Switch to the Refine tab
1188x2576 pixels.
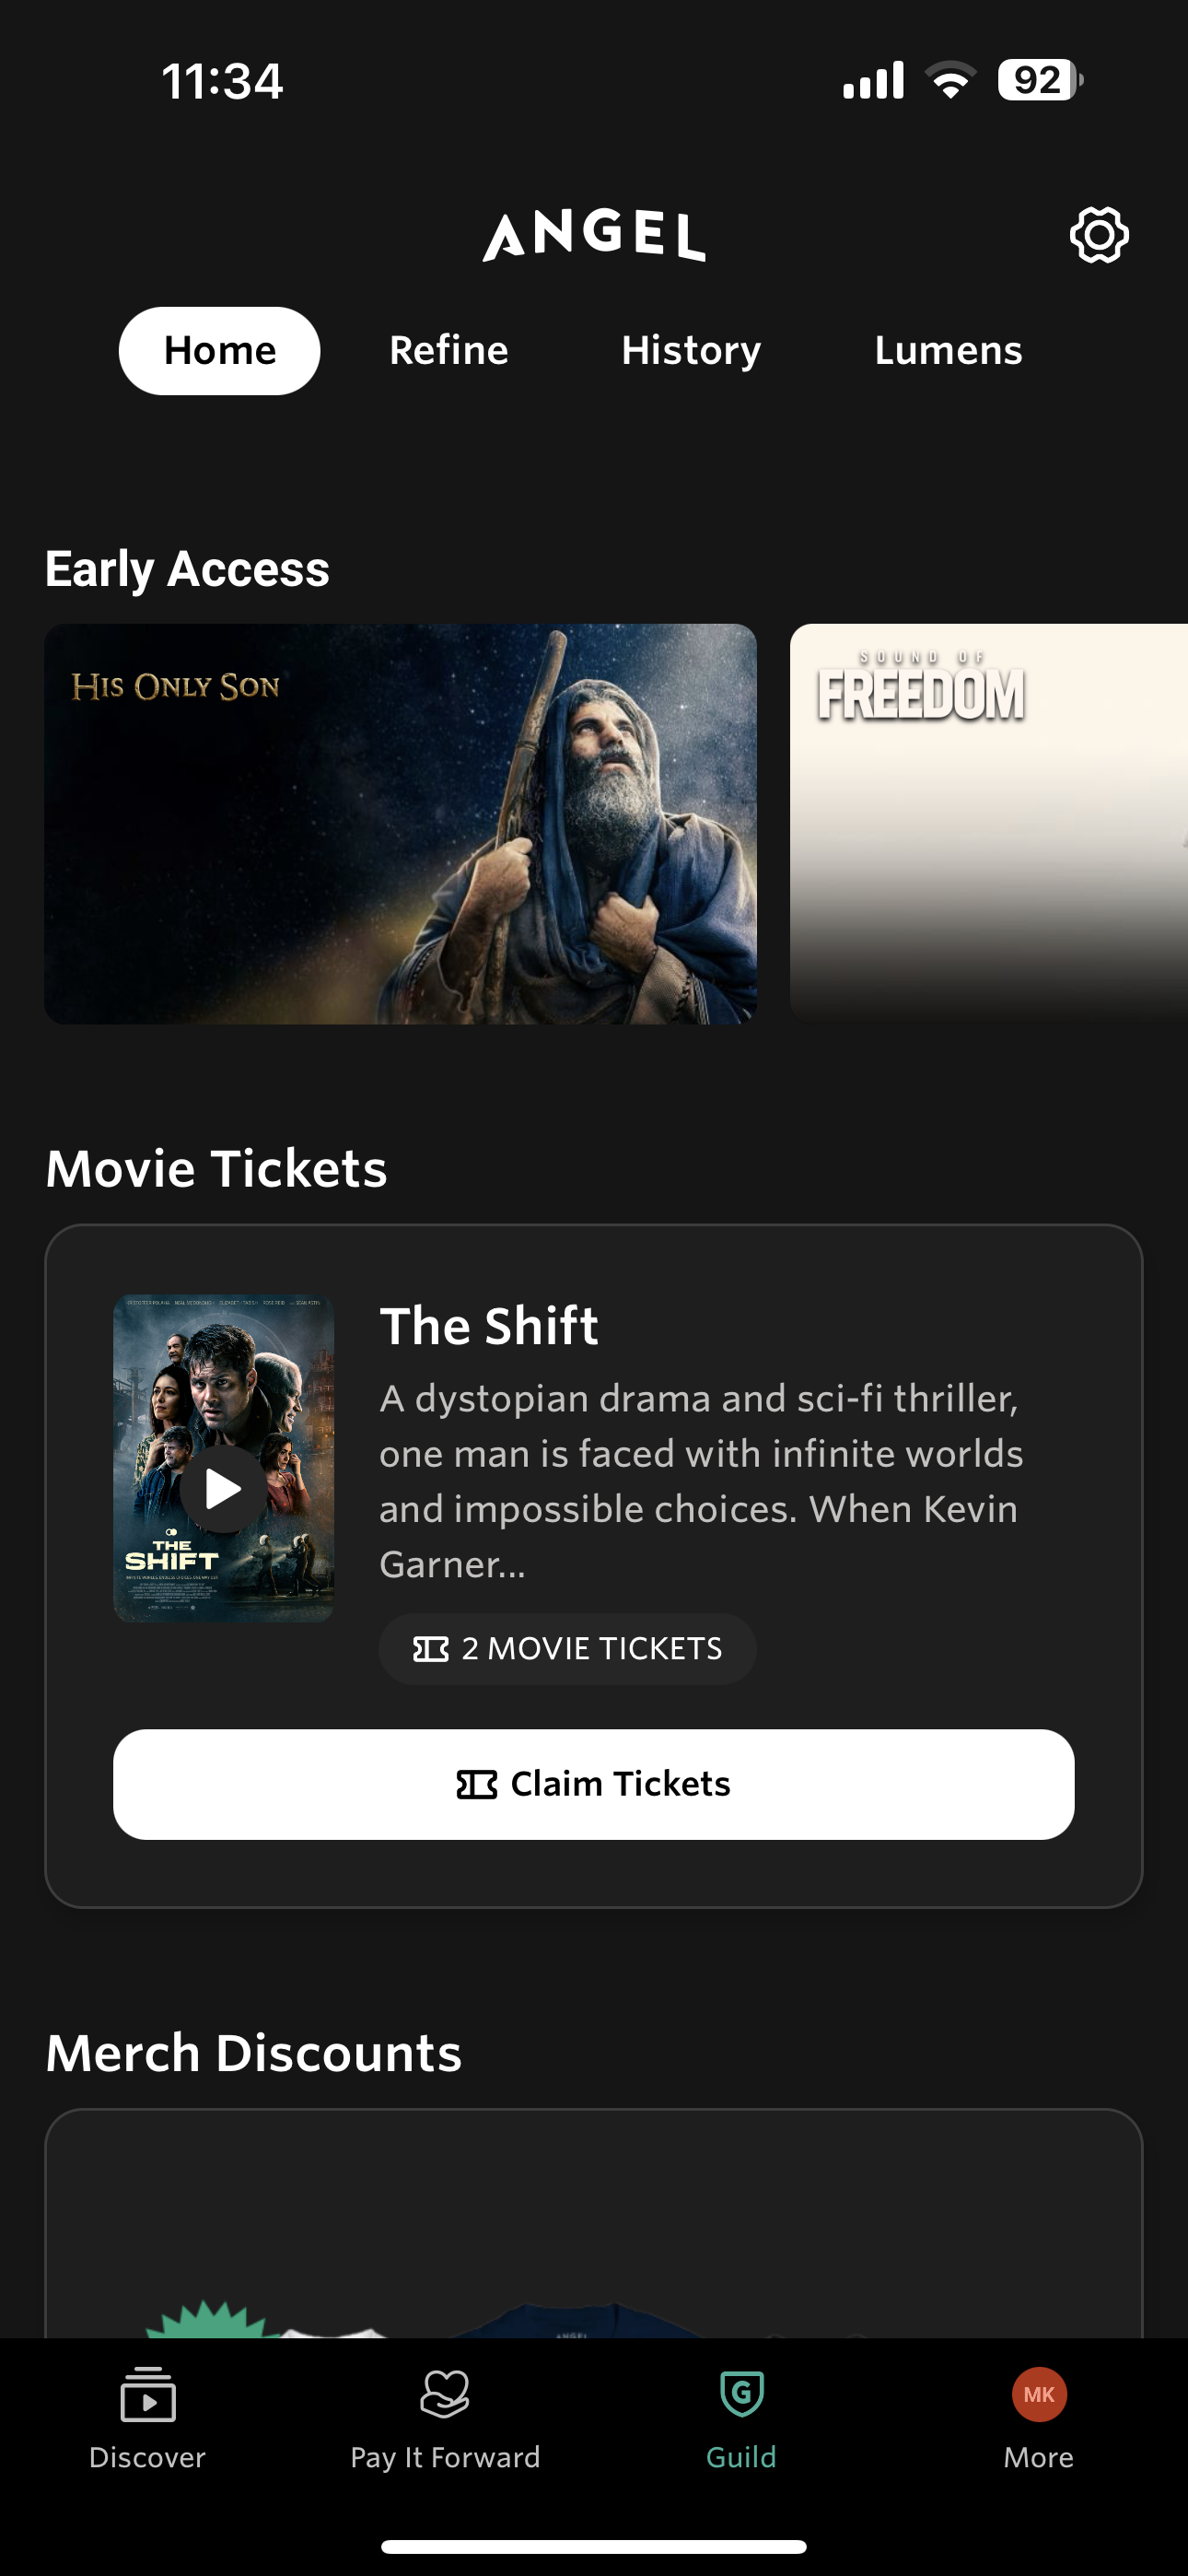pyautogui.click(x=449, y=351)
